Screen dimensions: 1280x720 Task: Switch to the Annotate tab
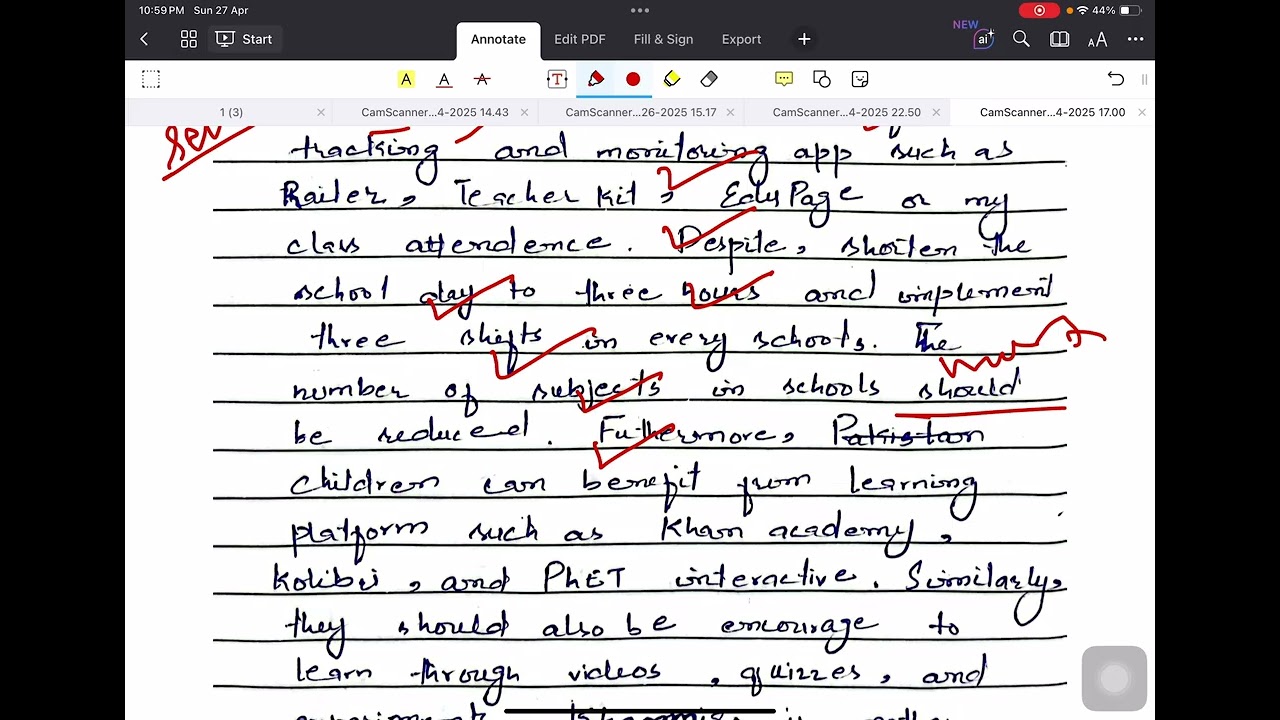point(498,39)
